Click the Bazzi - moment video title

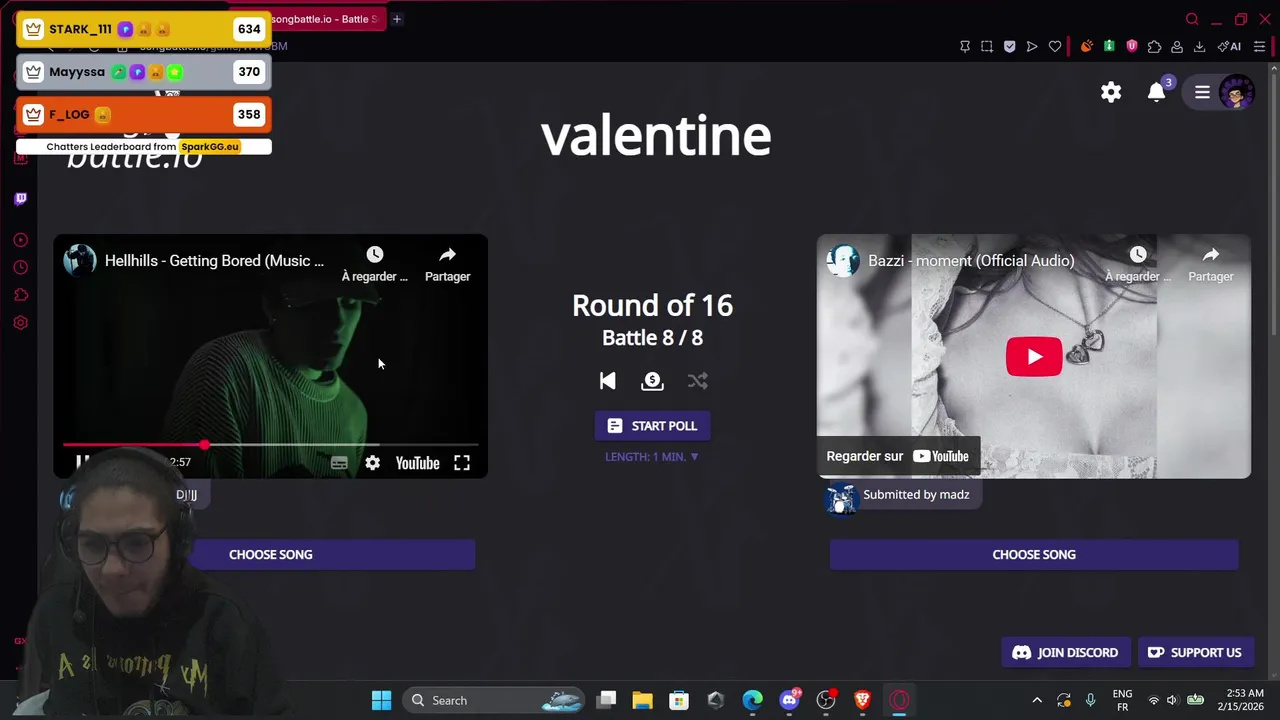coord(971,260)
